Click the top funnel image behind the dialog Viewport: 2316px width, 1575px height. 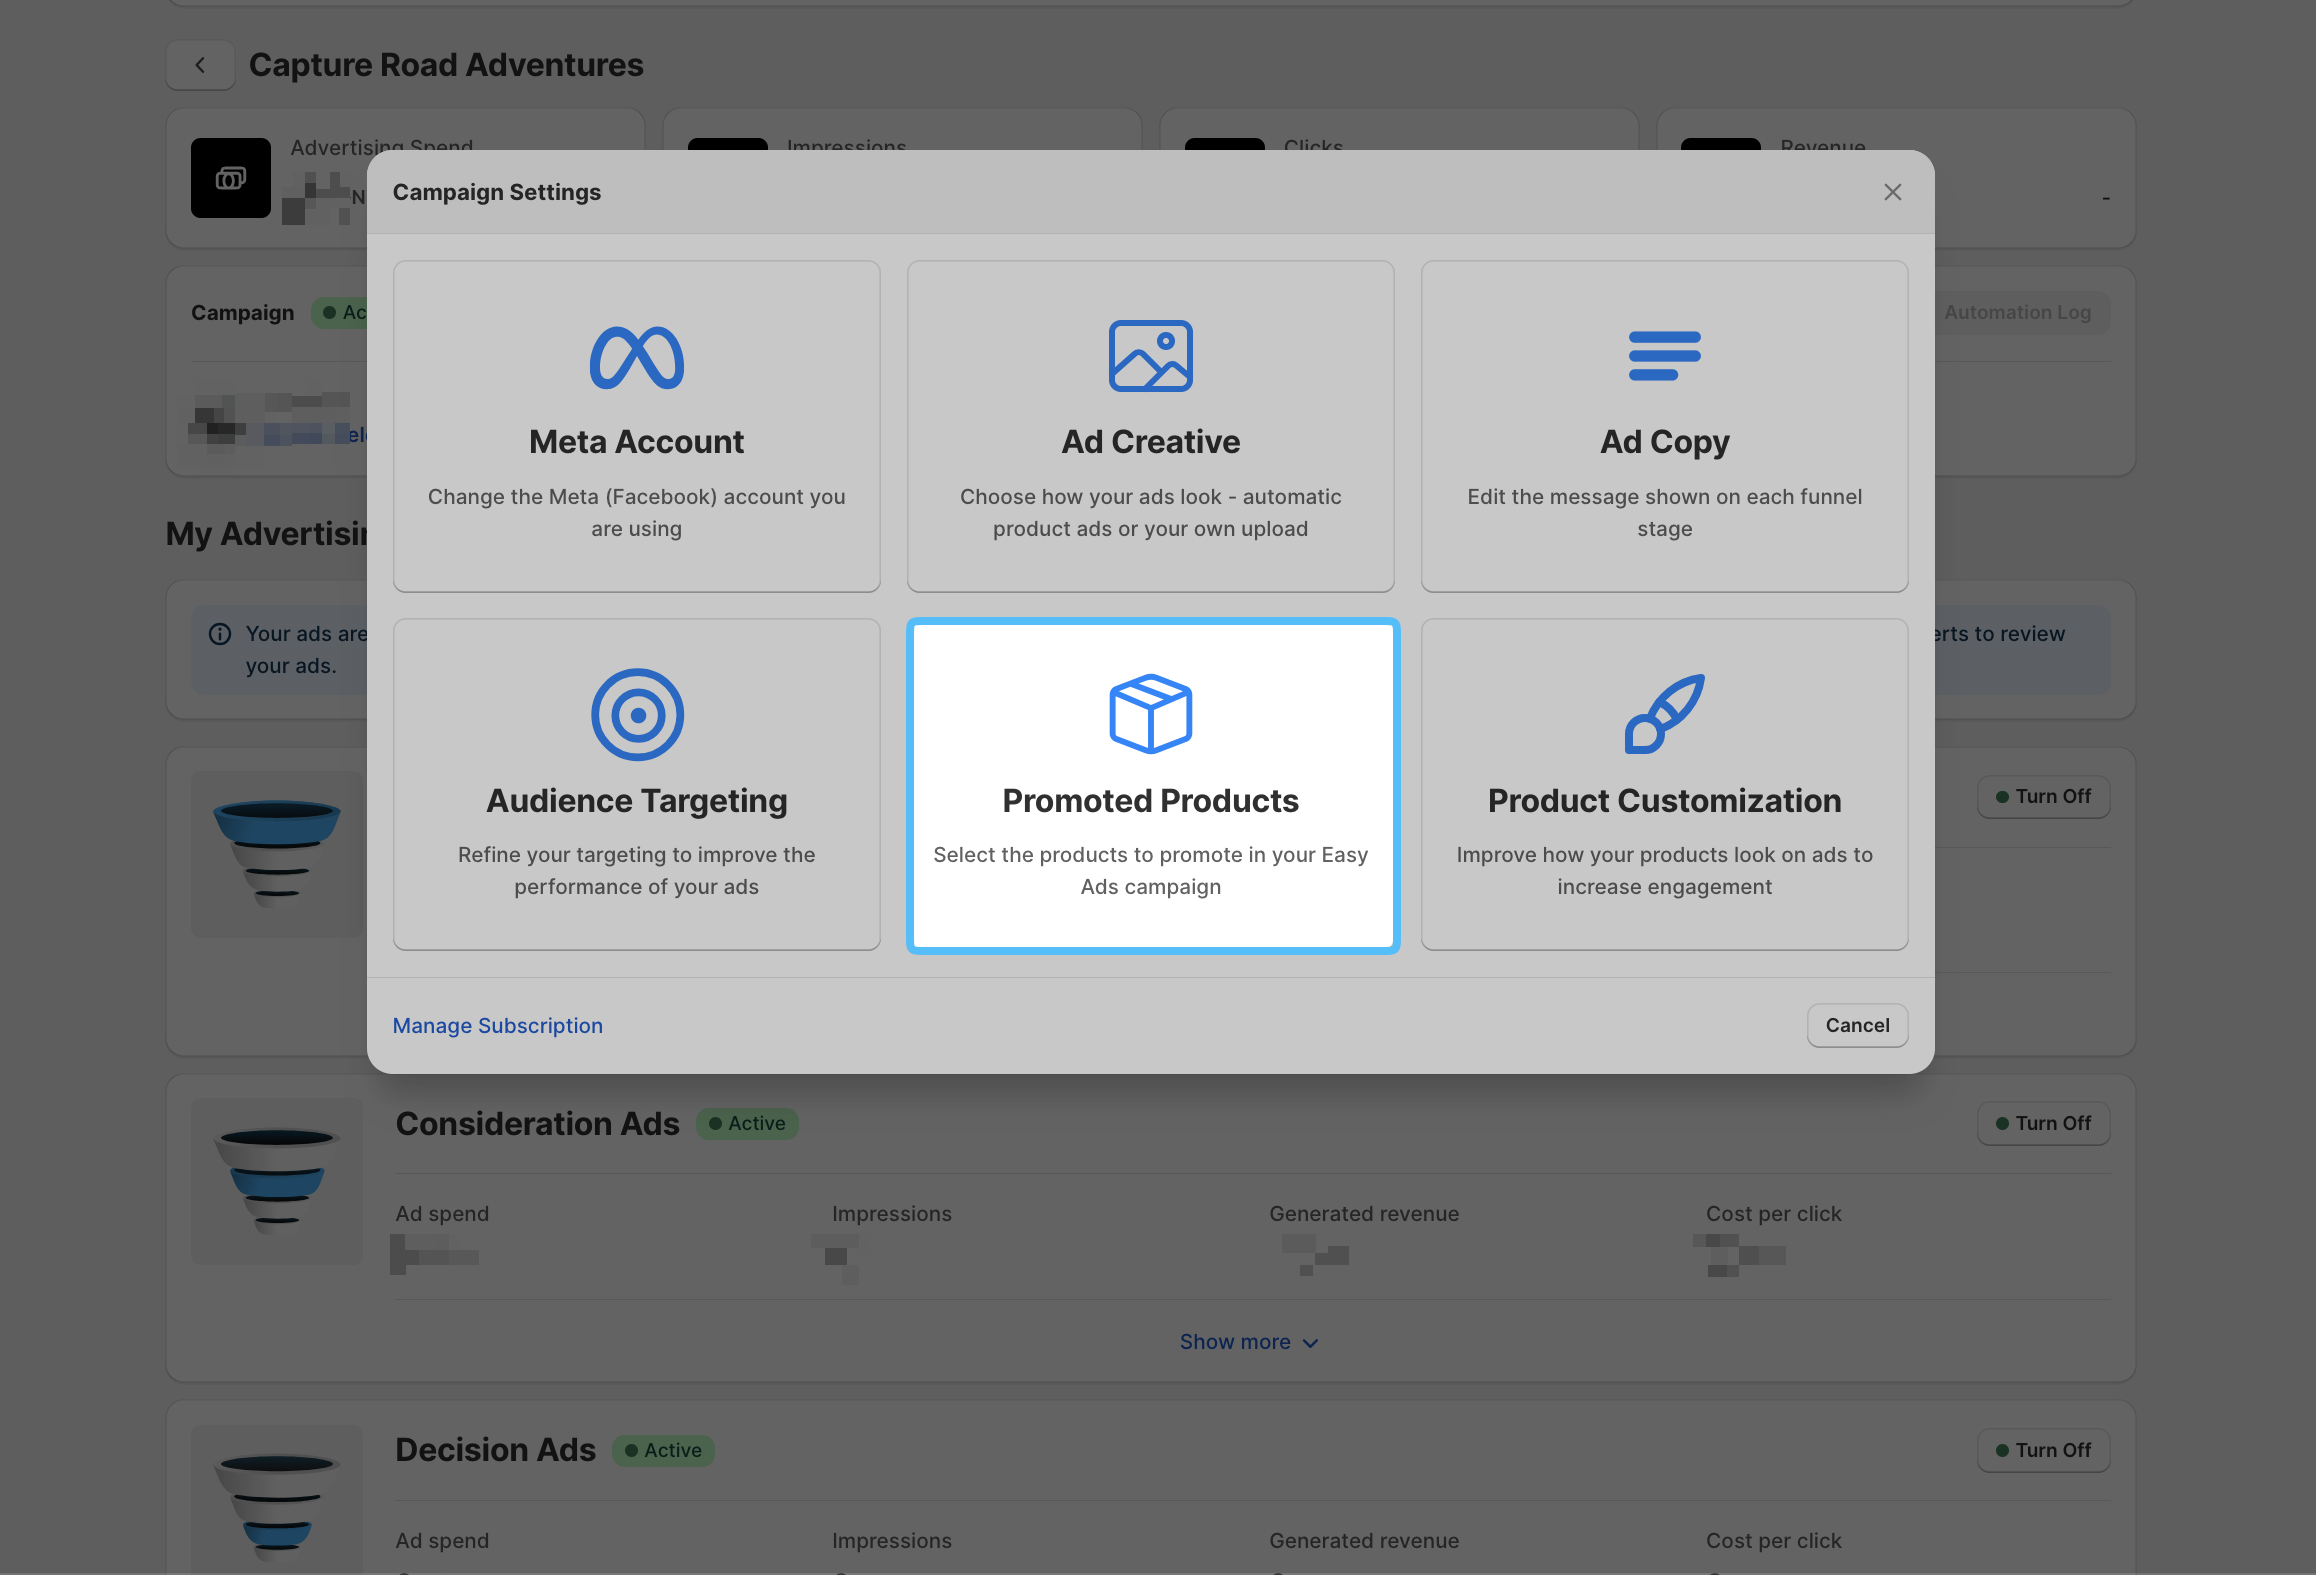[x=277, y=854]
